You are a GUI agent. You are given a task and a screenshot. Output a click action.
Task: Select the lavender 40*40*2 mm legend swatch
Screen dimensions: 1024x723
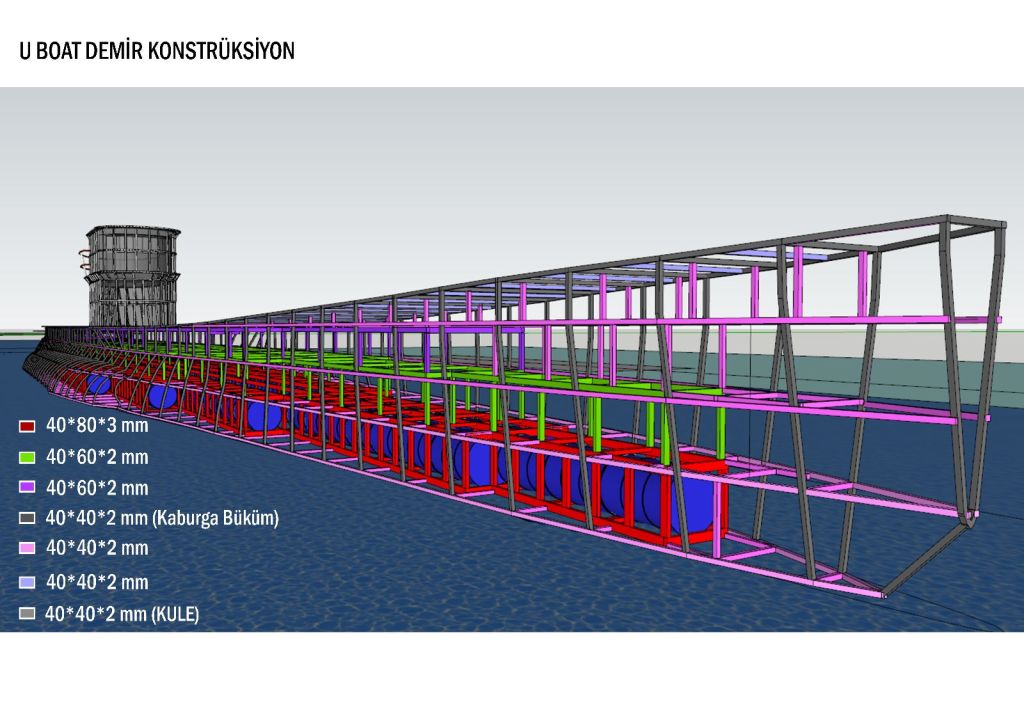coord(27,582)
